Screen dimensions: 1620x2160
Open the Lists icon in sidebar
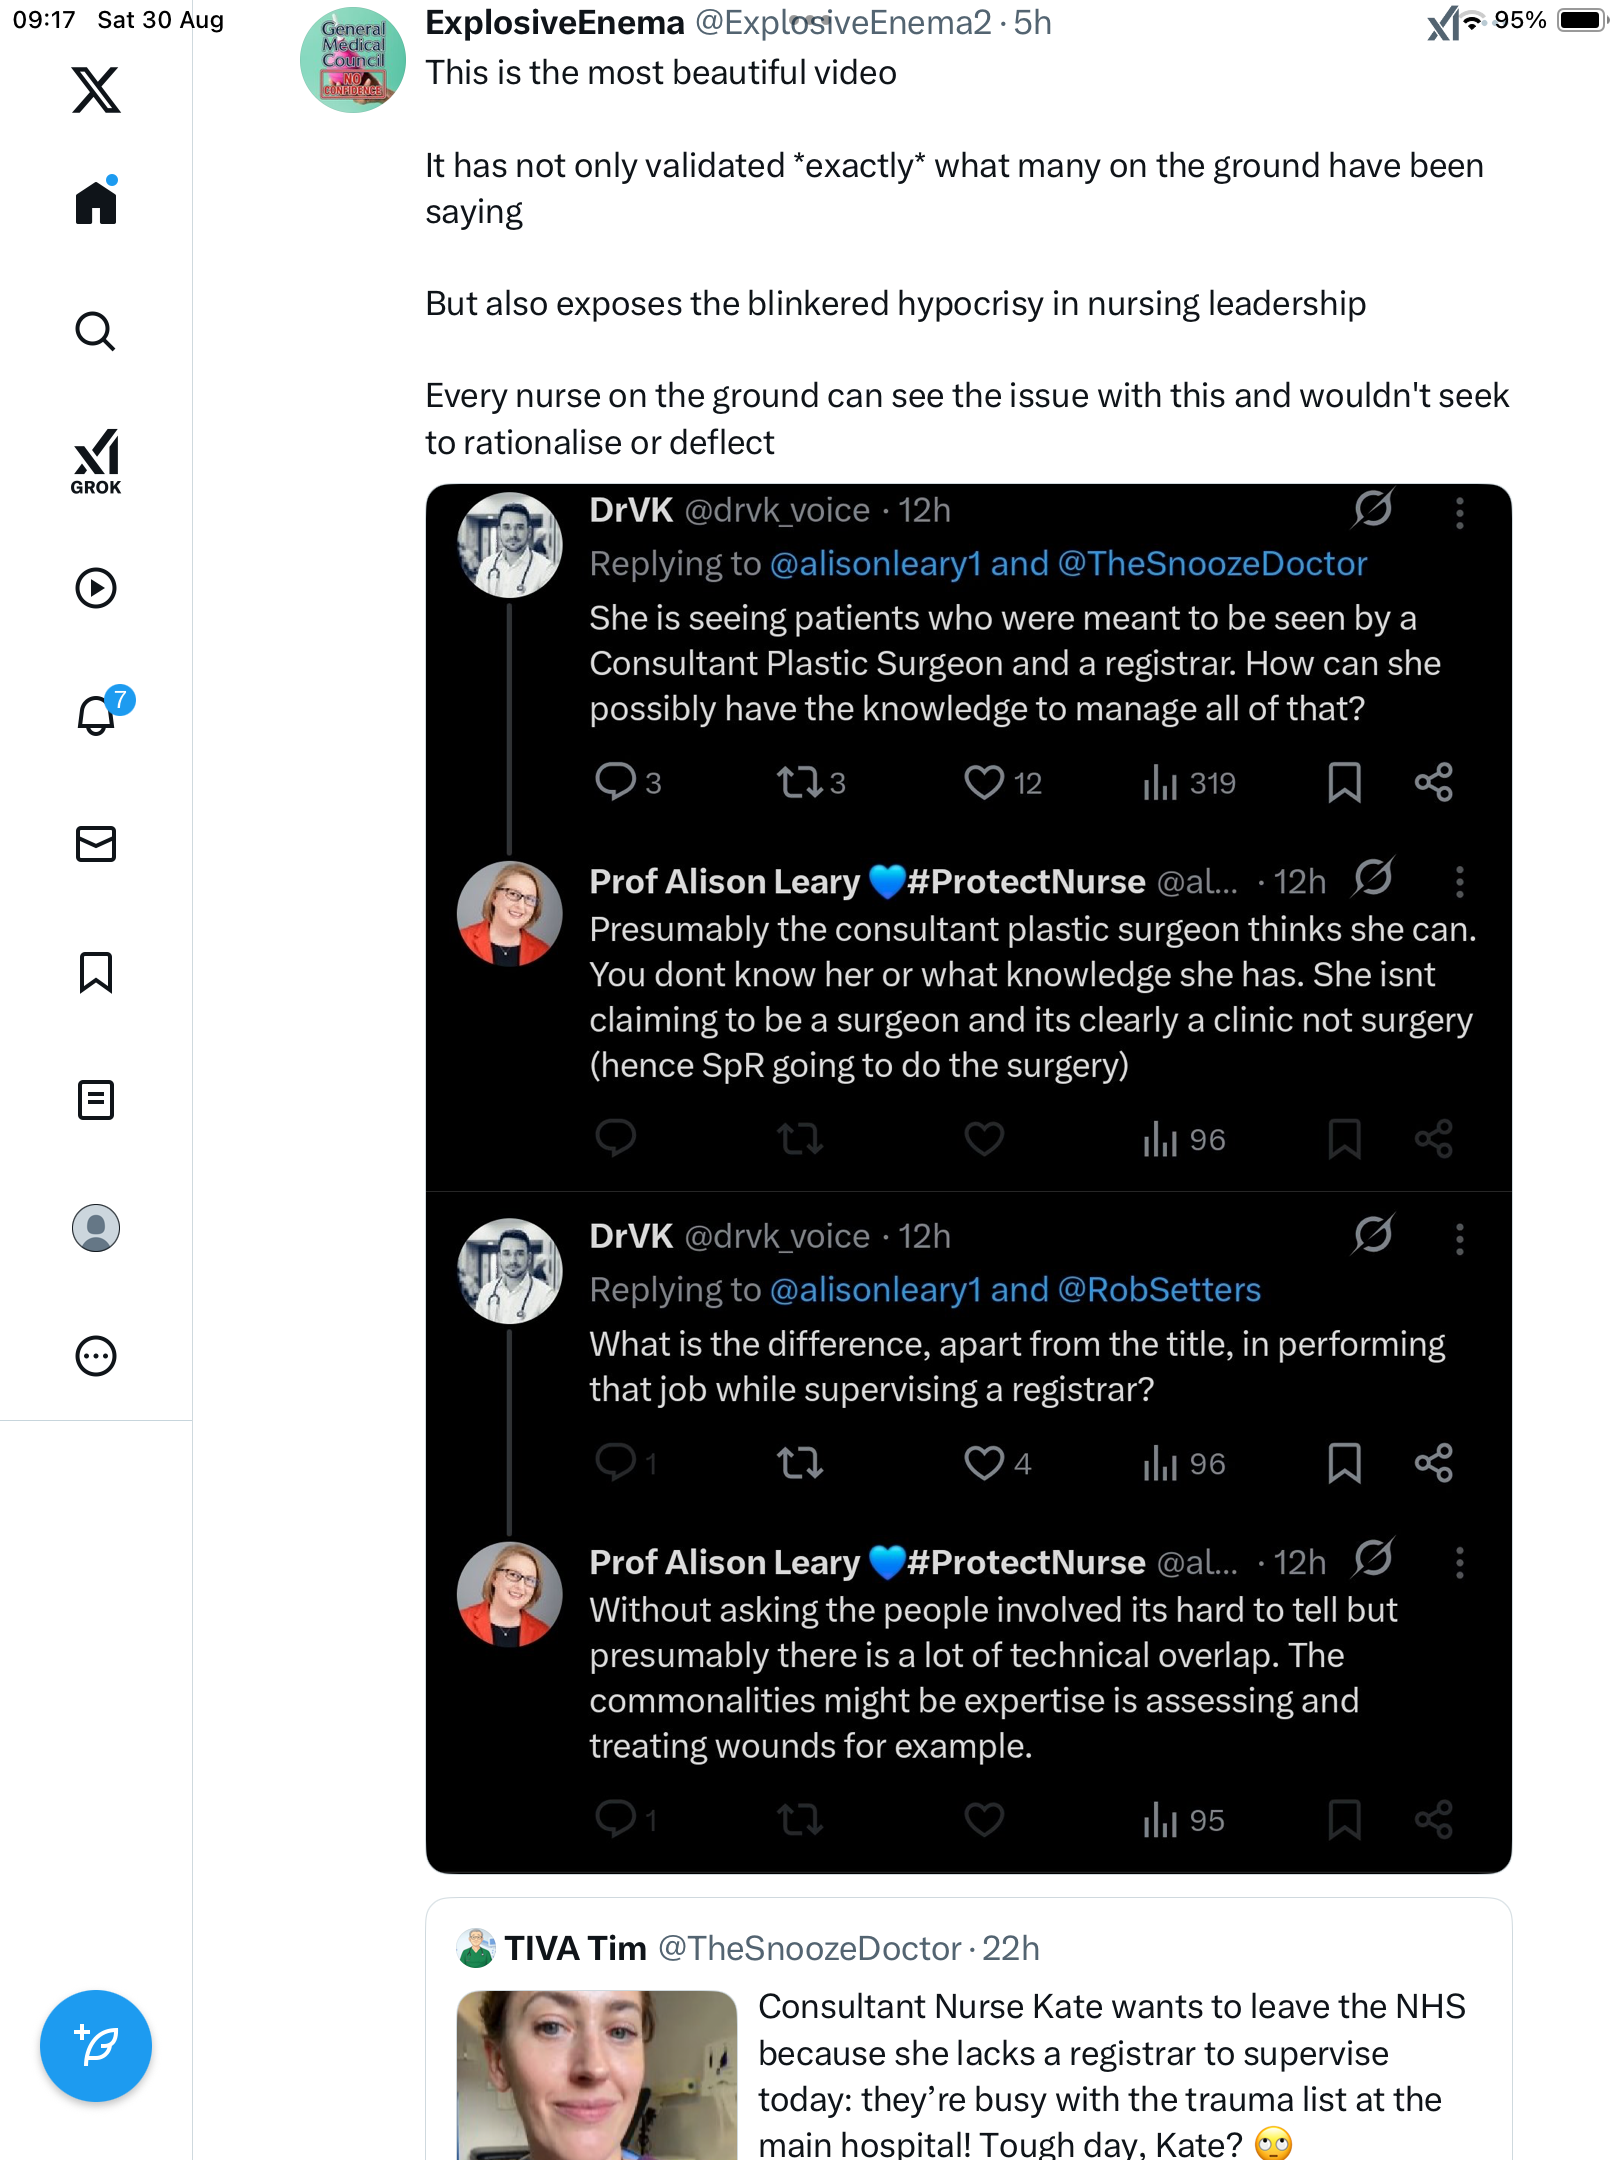(x=96, y=1100)
